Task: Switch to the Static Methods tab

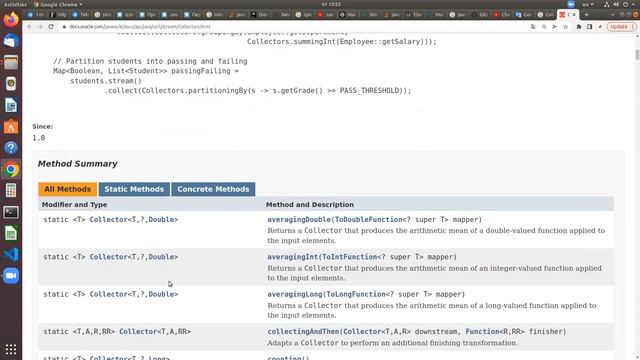Action: click(134, 189)
